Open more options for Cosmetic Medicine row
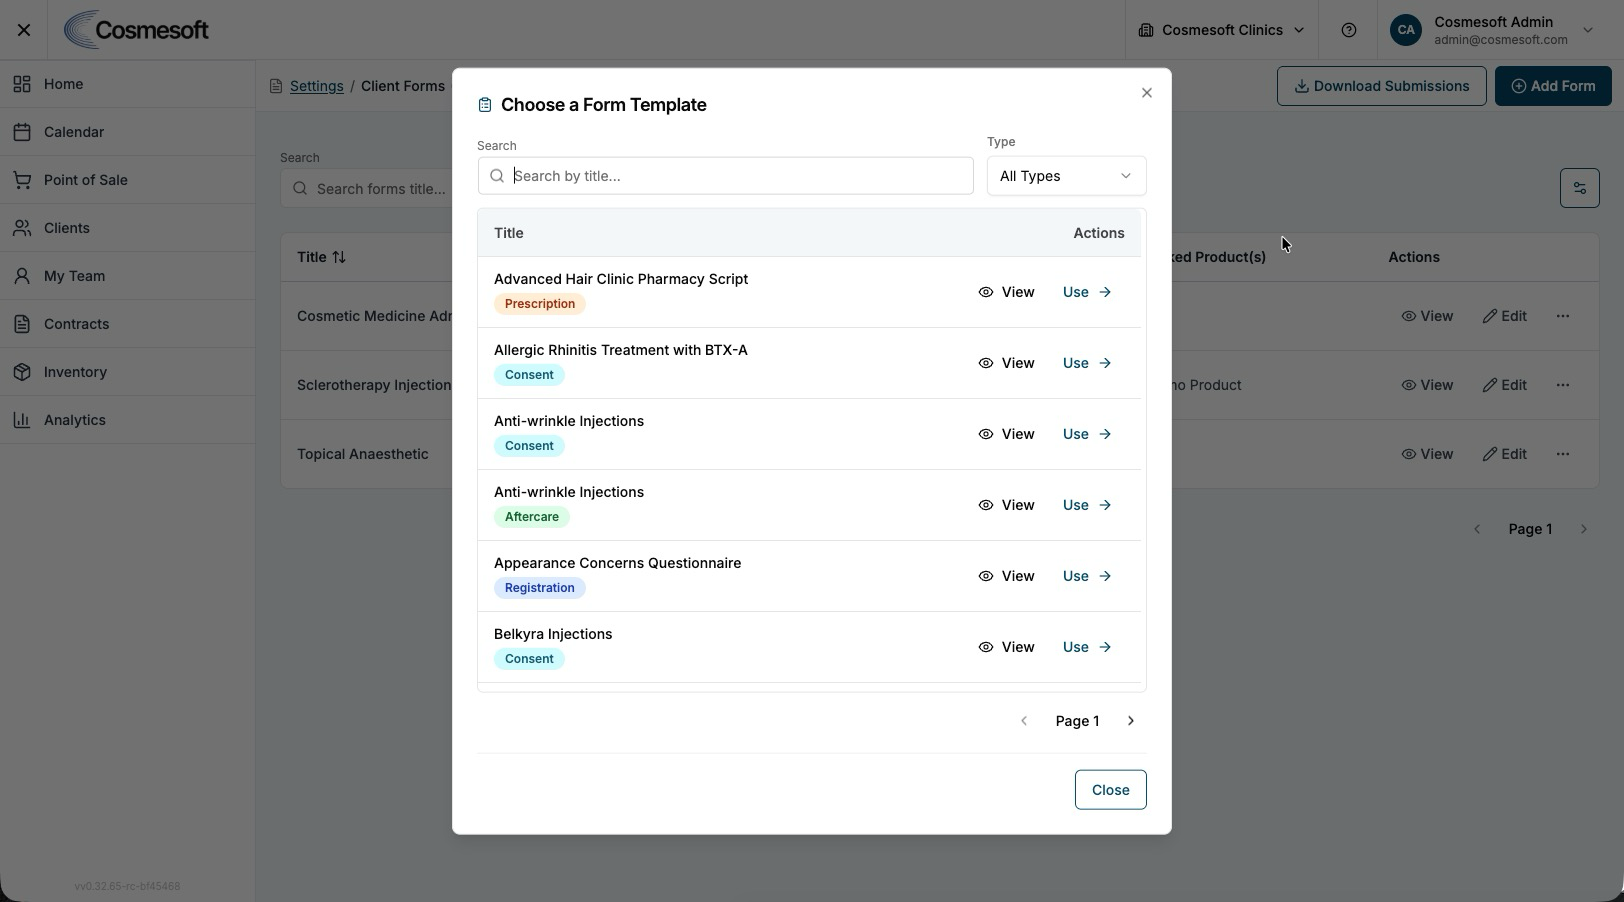 (x=1563, y=316)
